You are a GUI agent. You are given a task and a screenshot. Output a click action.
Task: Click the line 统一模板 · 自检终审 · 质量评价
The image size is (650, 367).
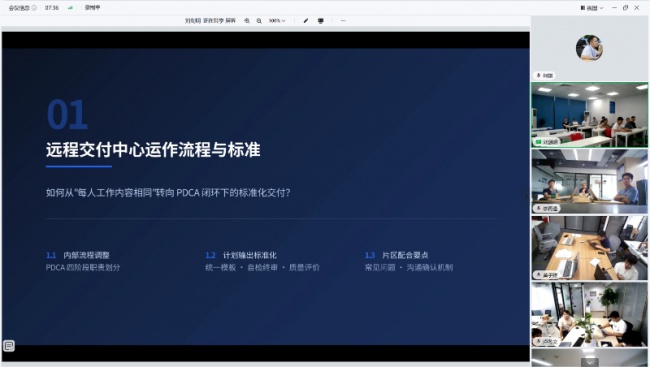tap(262, 267)
